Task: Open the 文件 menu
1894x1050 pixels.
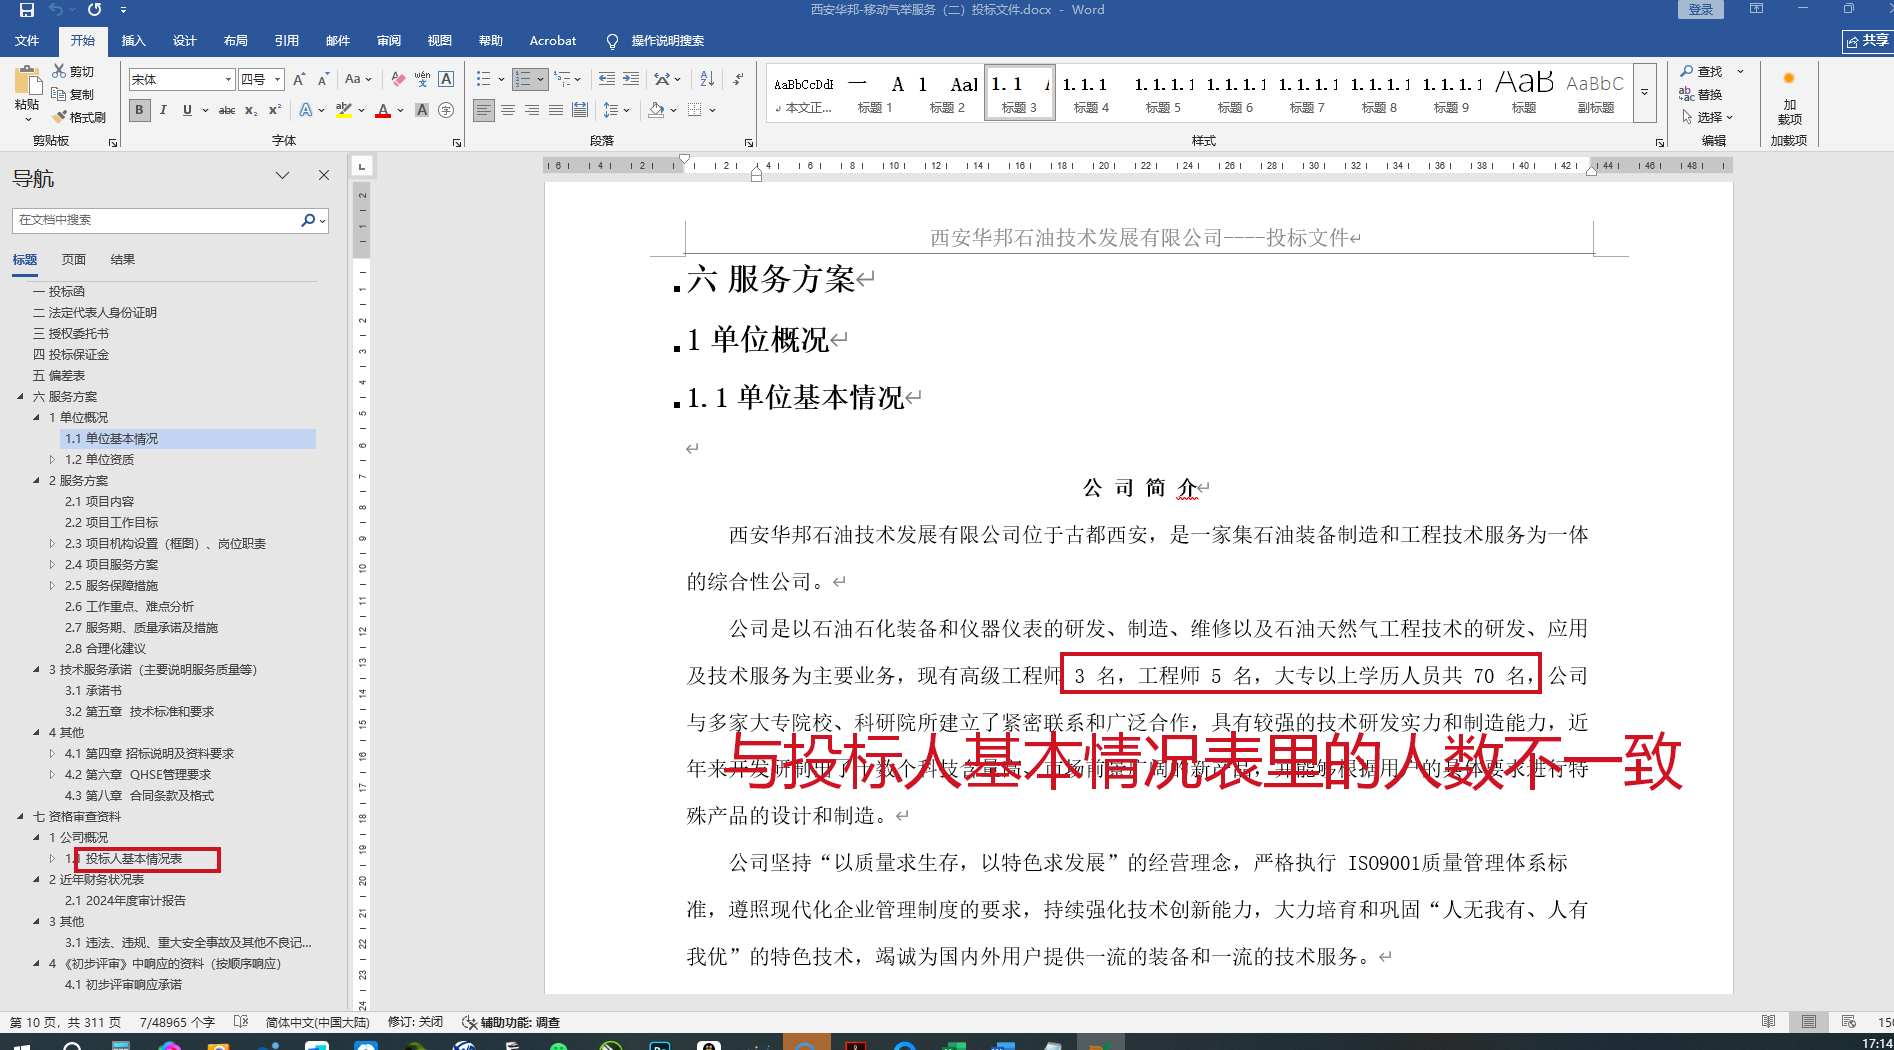Action: 27,41
